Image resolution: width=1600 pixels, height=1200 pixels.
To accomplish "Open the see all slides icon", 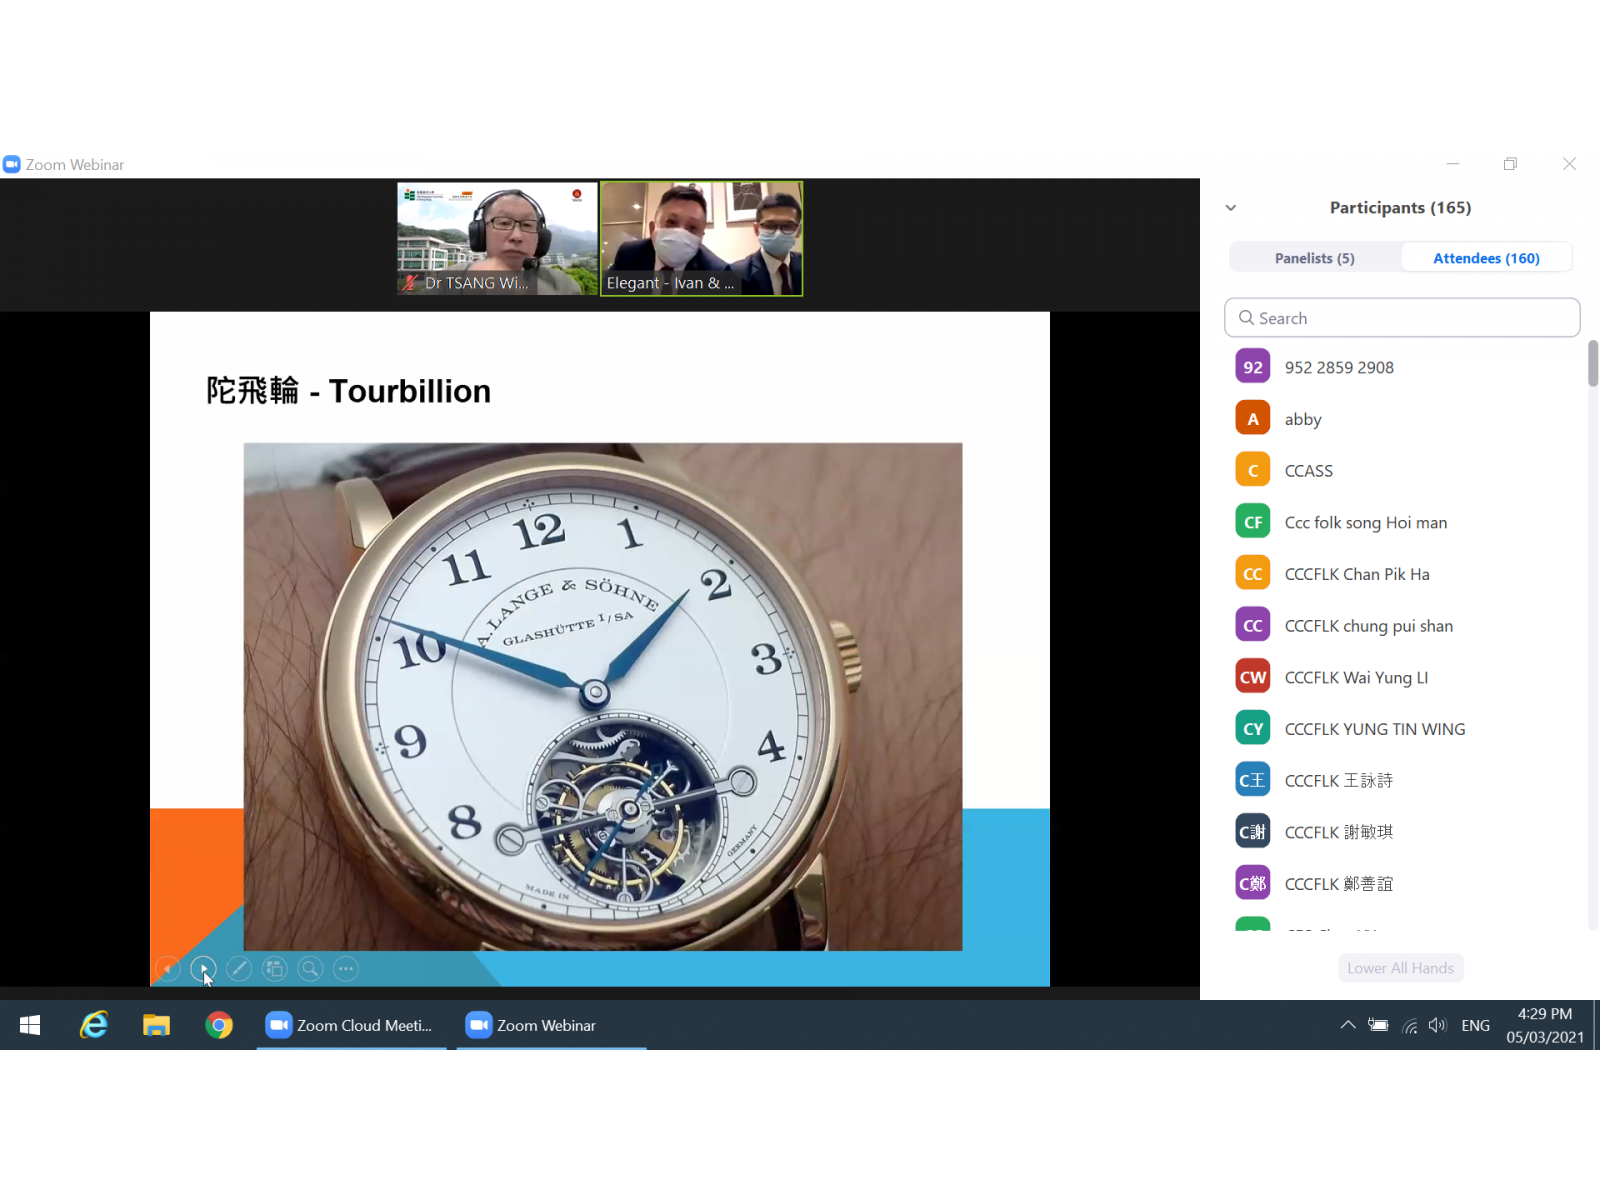I will click(275, 968).
